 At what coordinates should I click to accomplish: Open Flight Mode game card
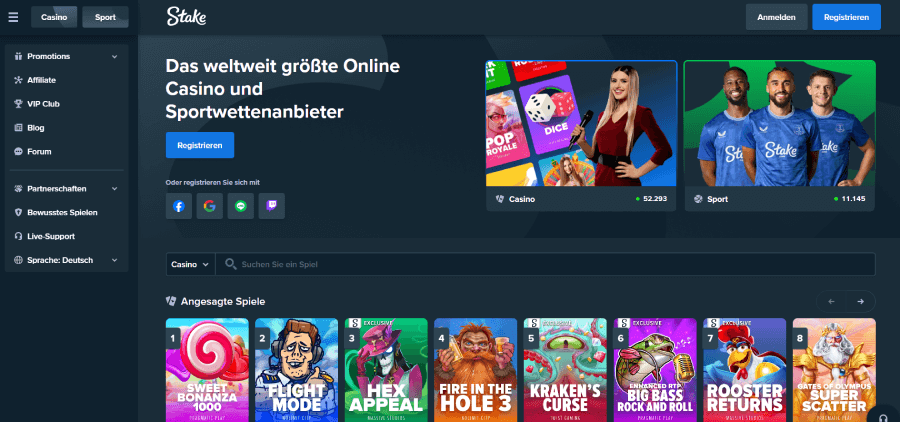pyautogui.click(x=297, y=370)
